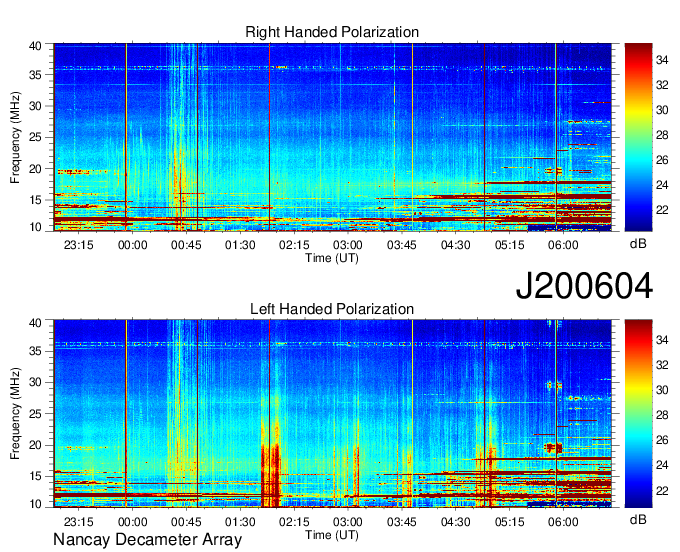Click the 'Time (UT)' label under upper plot

[x=332, y=258]
